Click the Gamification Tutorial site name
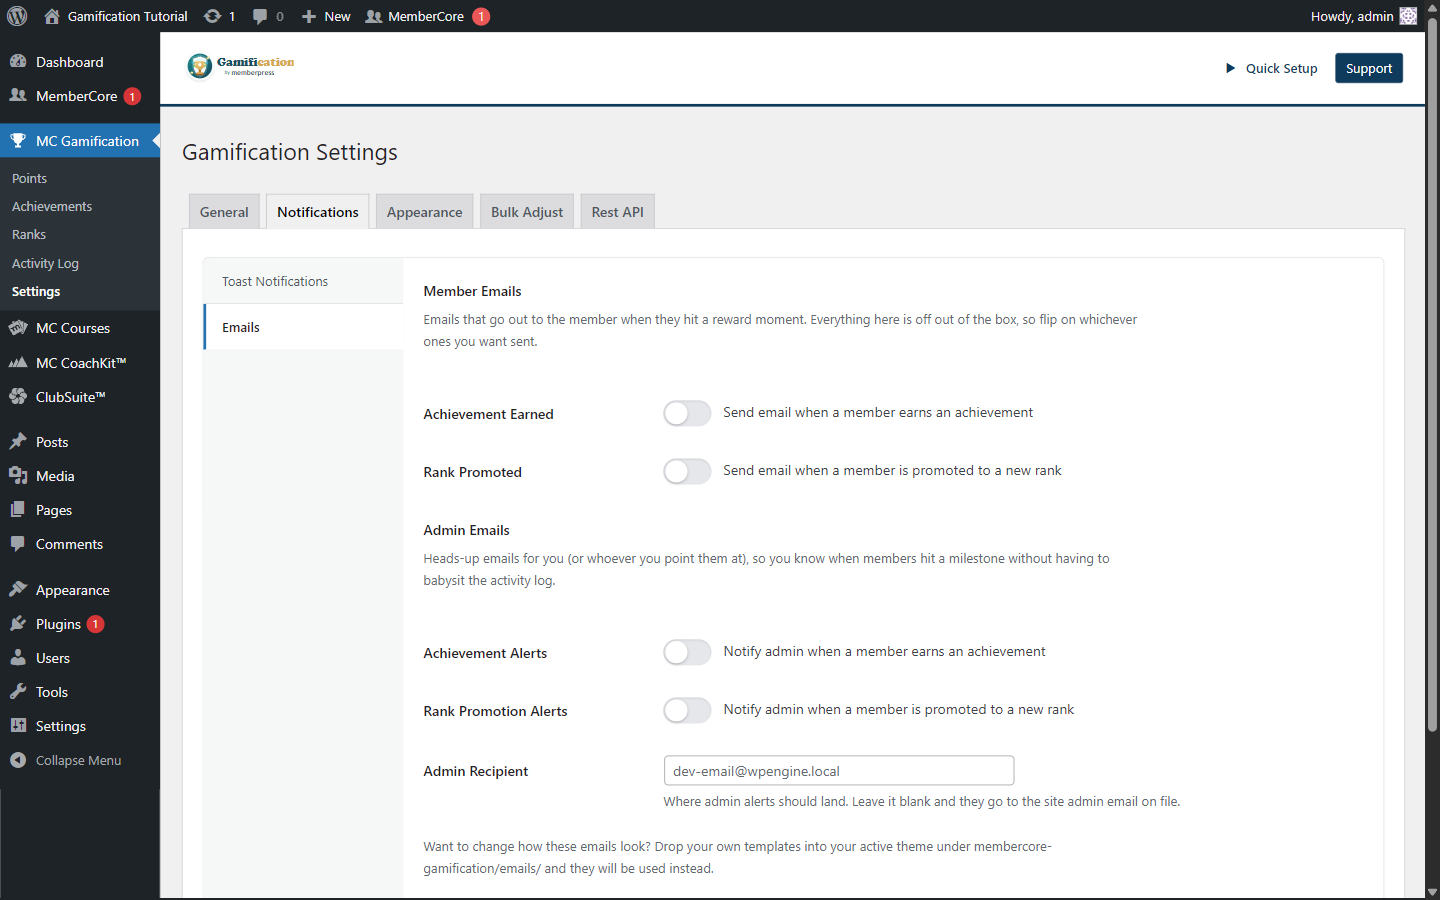The width and height of the screenshot is (1440, 900). (x=127, y=16)
